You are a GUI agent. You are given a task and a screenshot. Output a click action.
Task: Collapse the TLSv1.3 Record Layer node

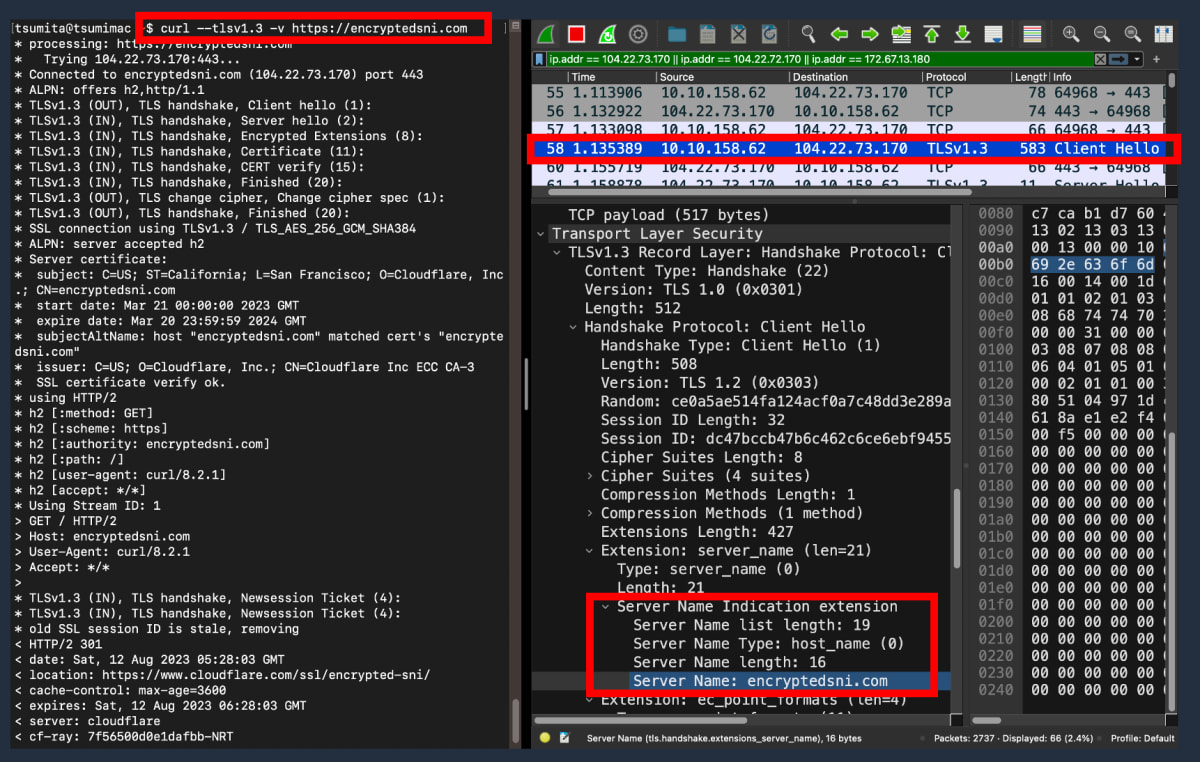558,252
